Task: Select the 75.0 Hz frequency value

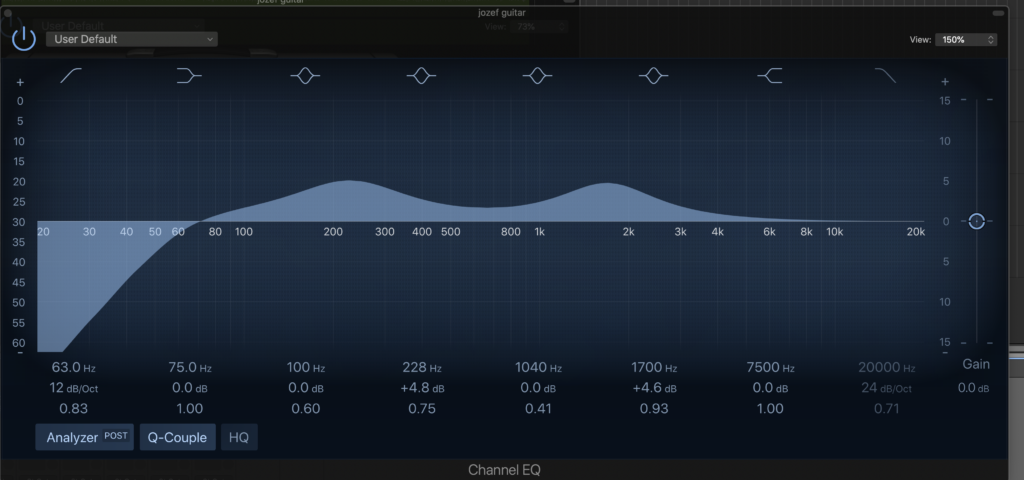Action: [189, 368]
